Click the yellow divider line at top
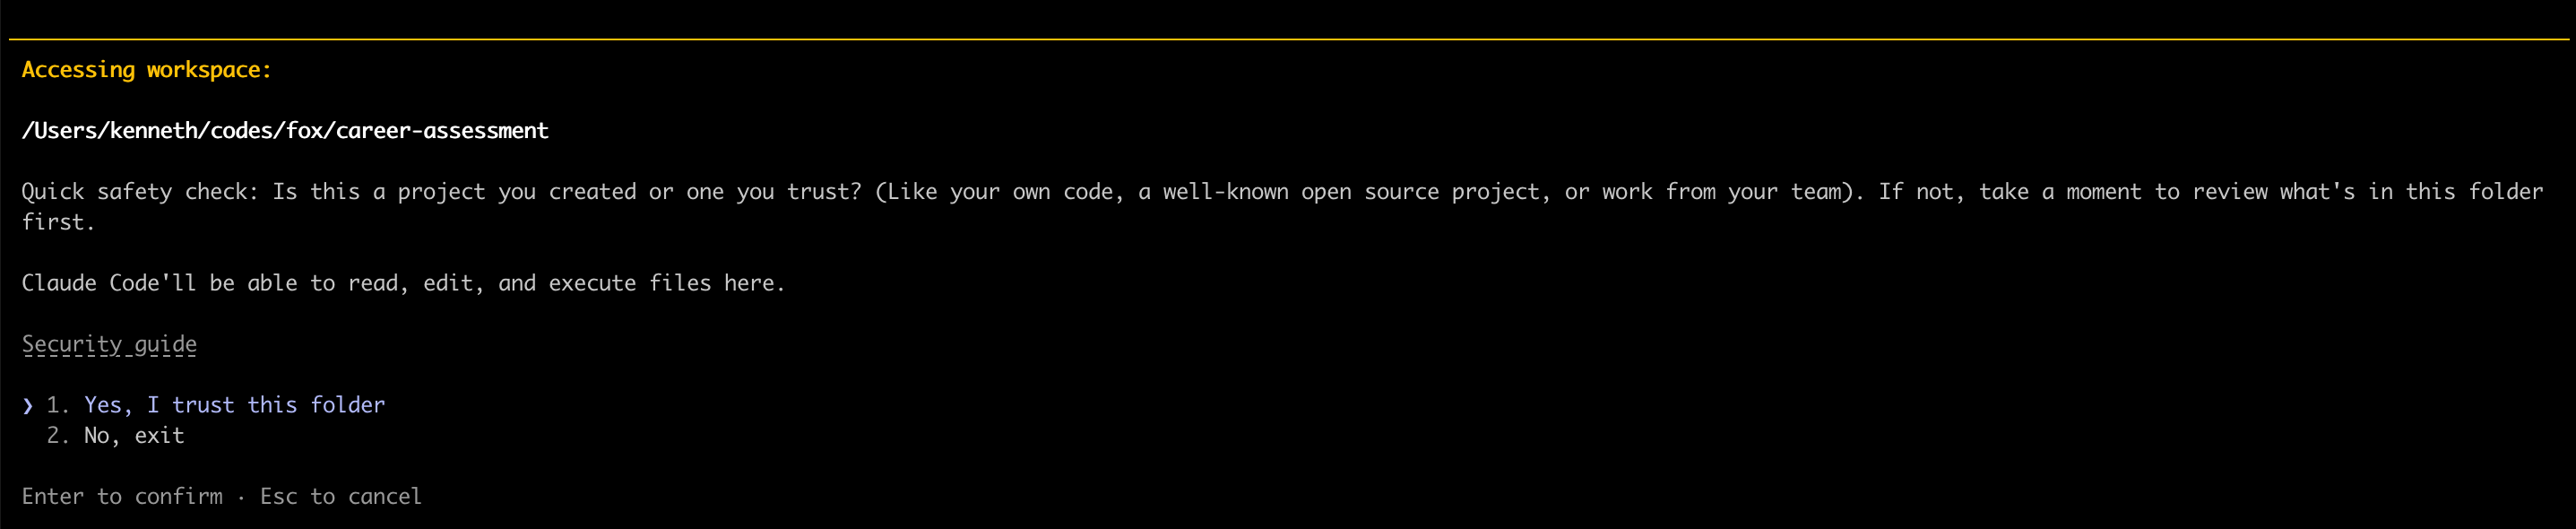Viewport: 2576px width, 529px height. tap(1288, 39)
